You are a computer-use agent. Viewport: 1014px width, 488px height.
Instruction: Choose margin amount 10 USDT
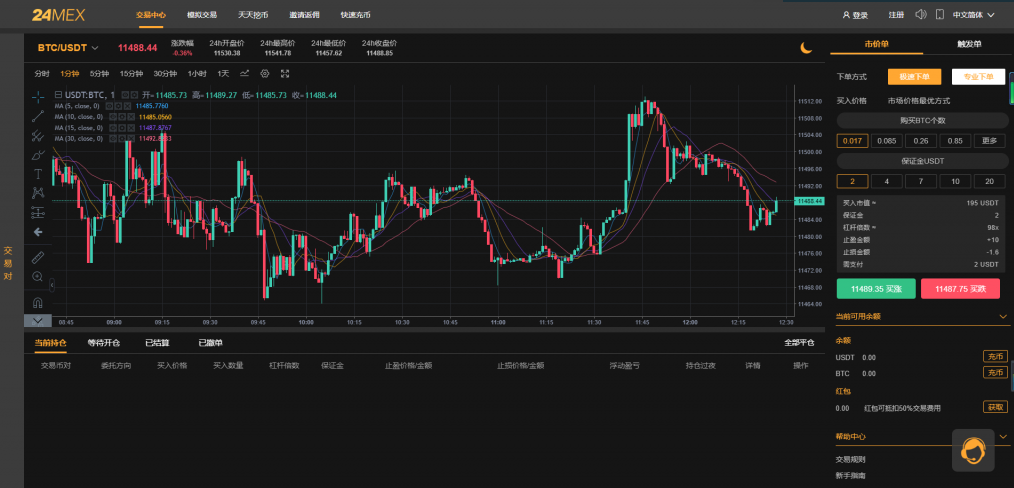click(956, 181)
